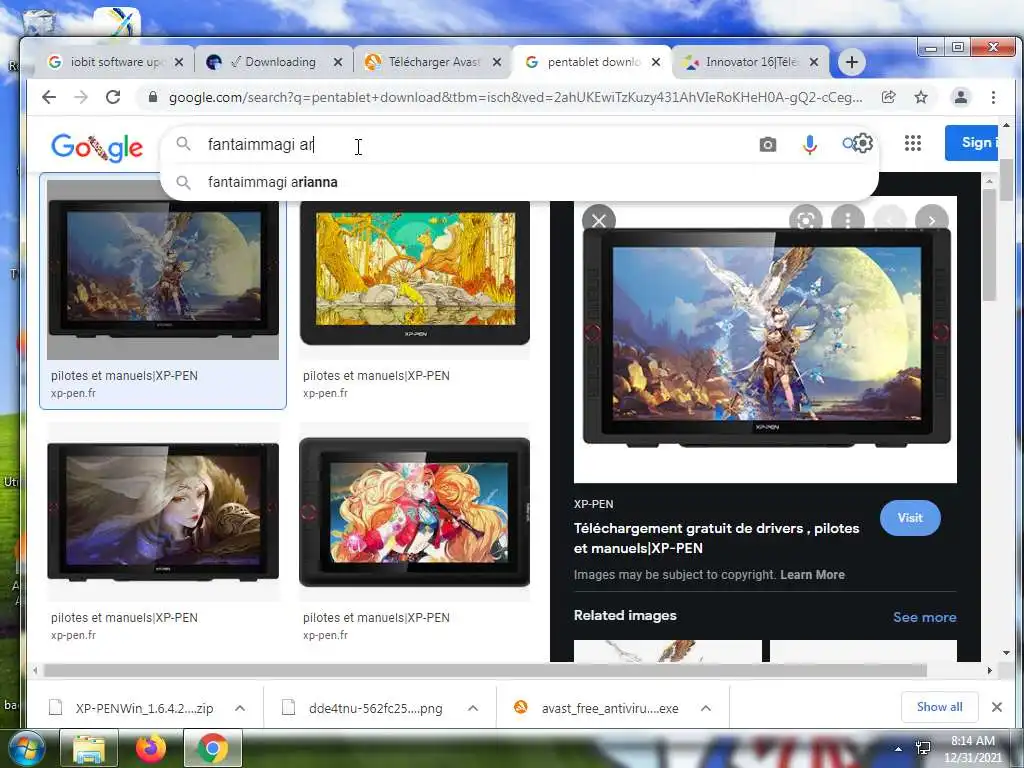
Task: Select the anime girls artwork tablet thumbnail
Action: [415, 512]
